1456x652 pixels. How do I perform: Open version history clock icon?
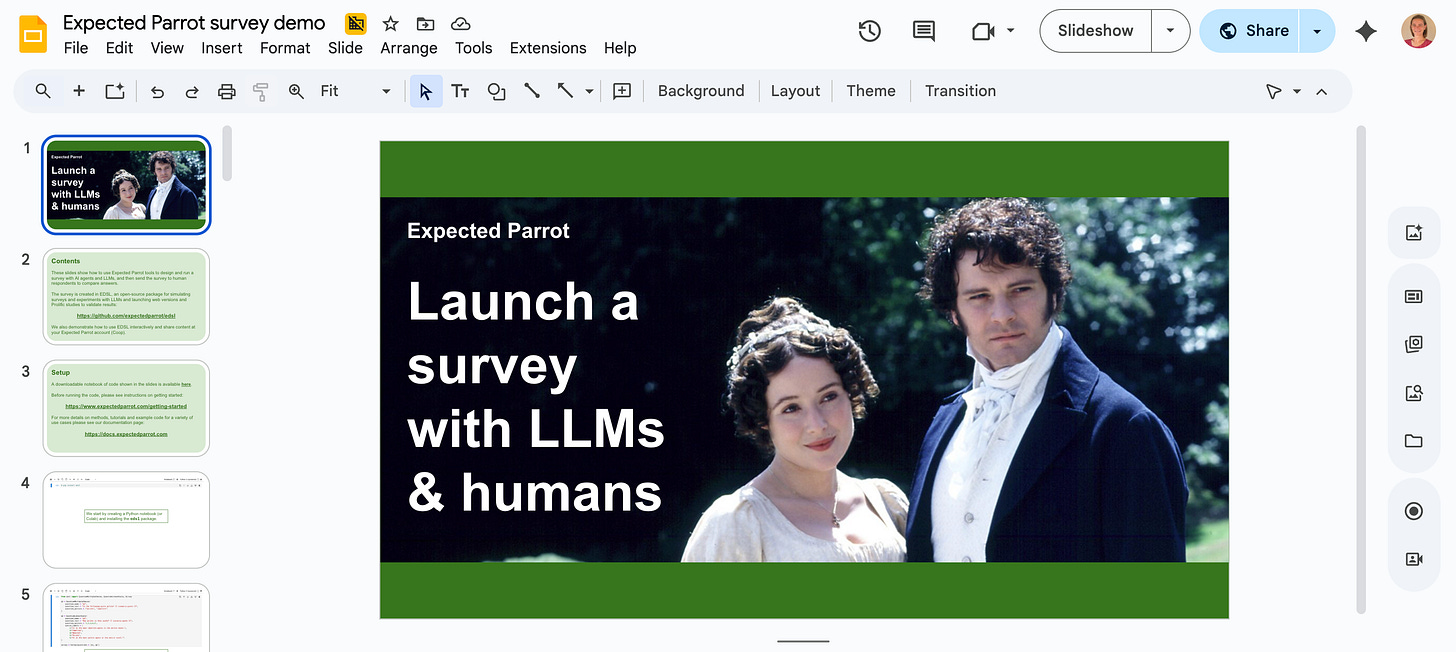[870, 31]
